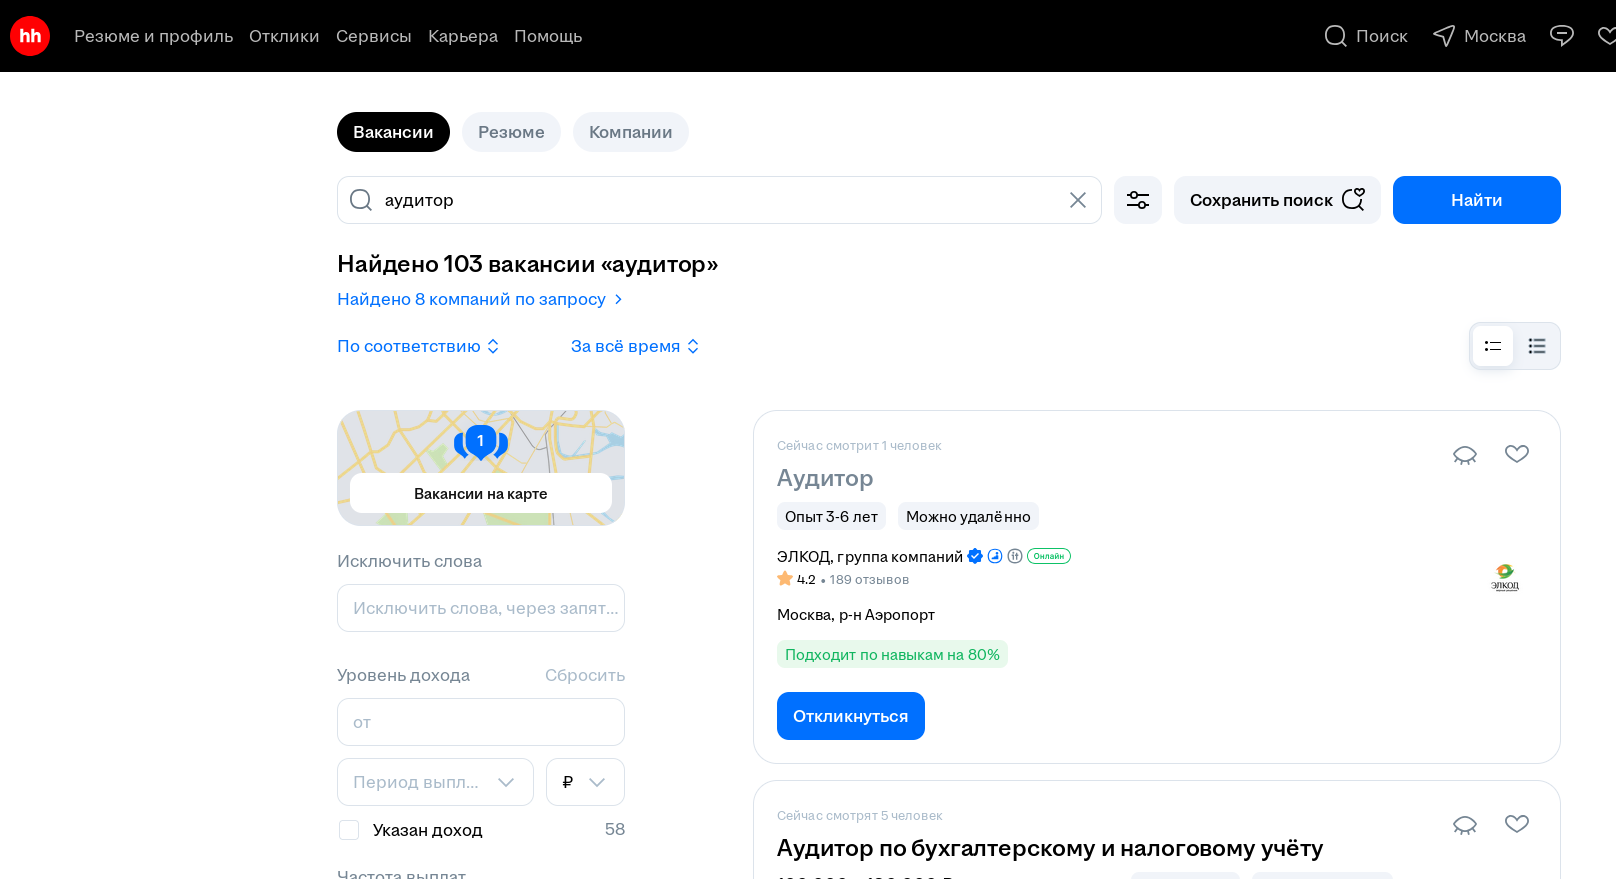The height and width of the screenshot is (879, 1616).
Task: Open Карьера menu item
Action: [463, 36]
